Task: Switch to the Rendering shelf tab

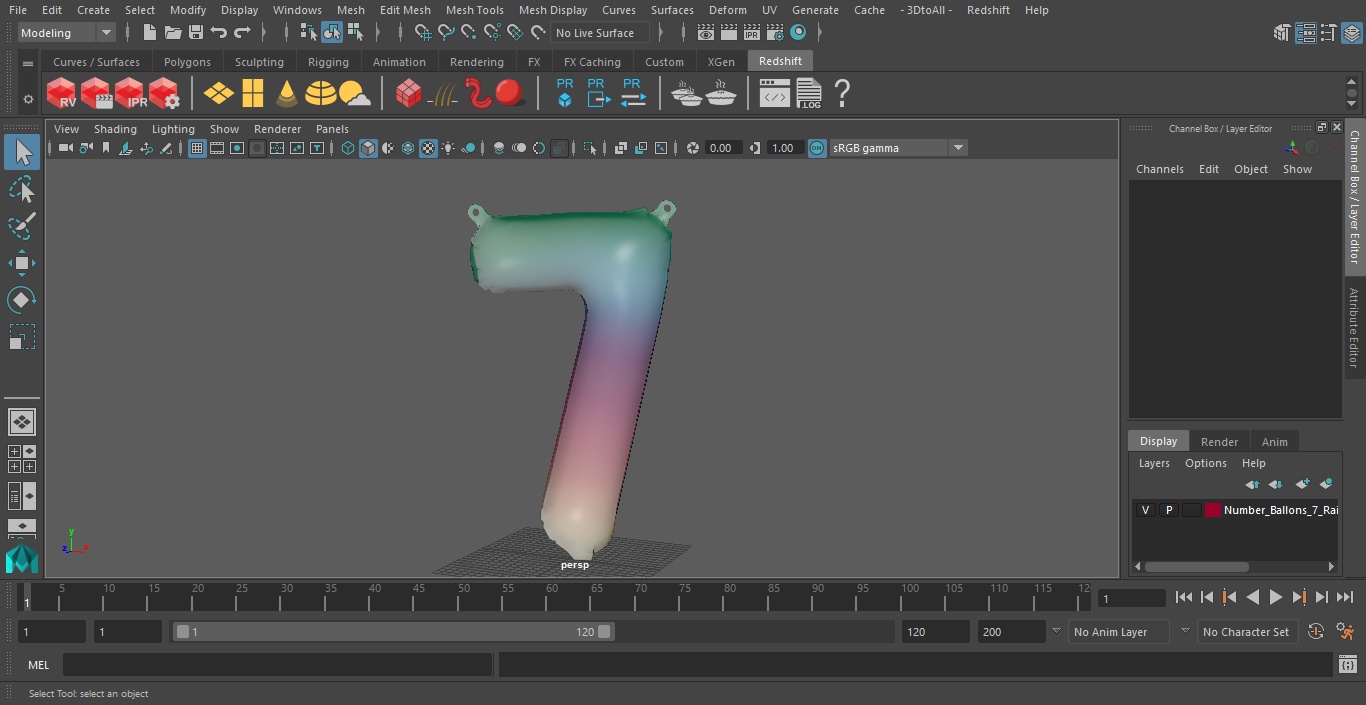Action: coord(476,62)
